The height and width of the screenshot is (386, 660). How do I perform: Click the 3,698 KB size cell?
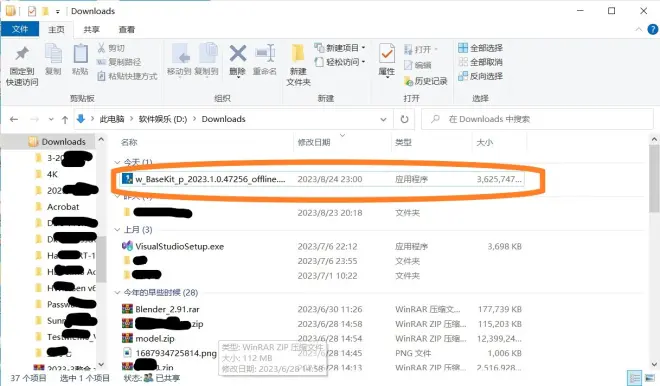[504, 246]
